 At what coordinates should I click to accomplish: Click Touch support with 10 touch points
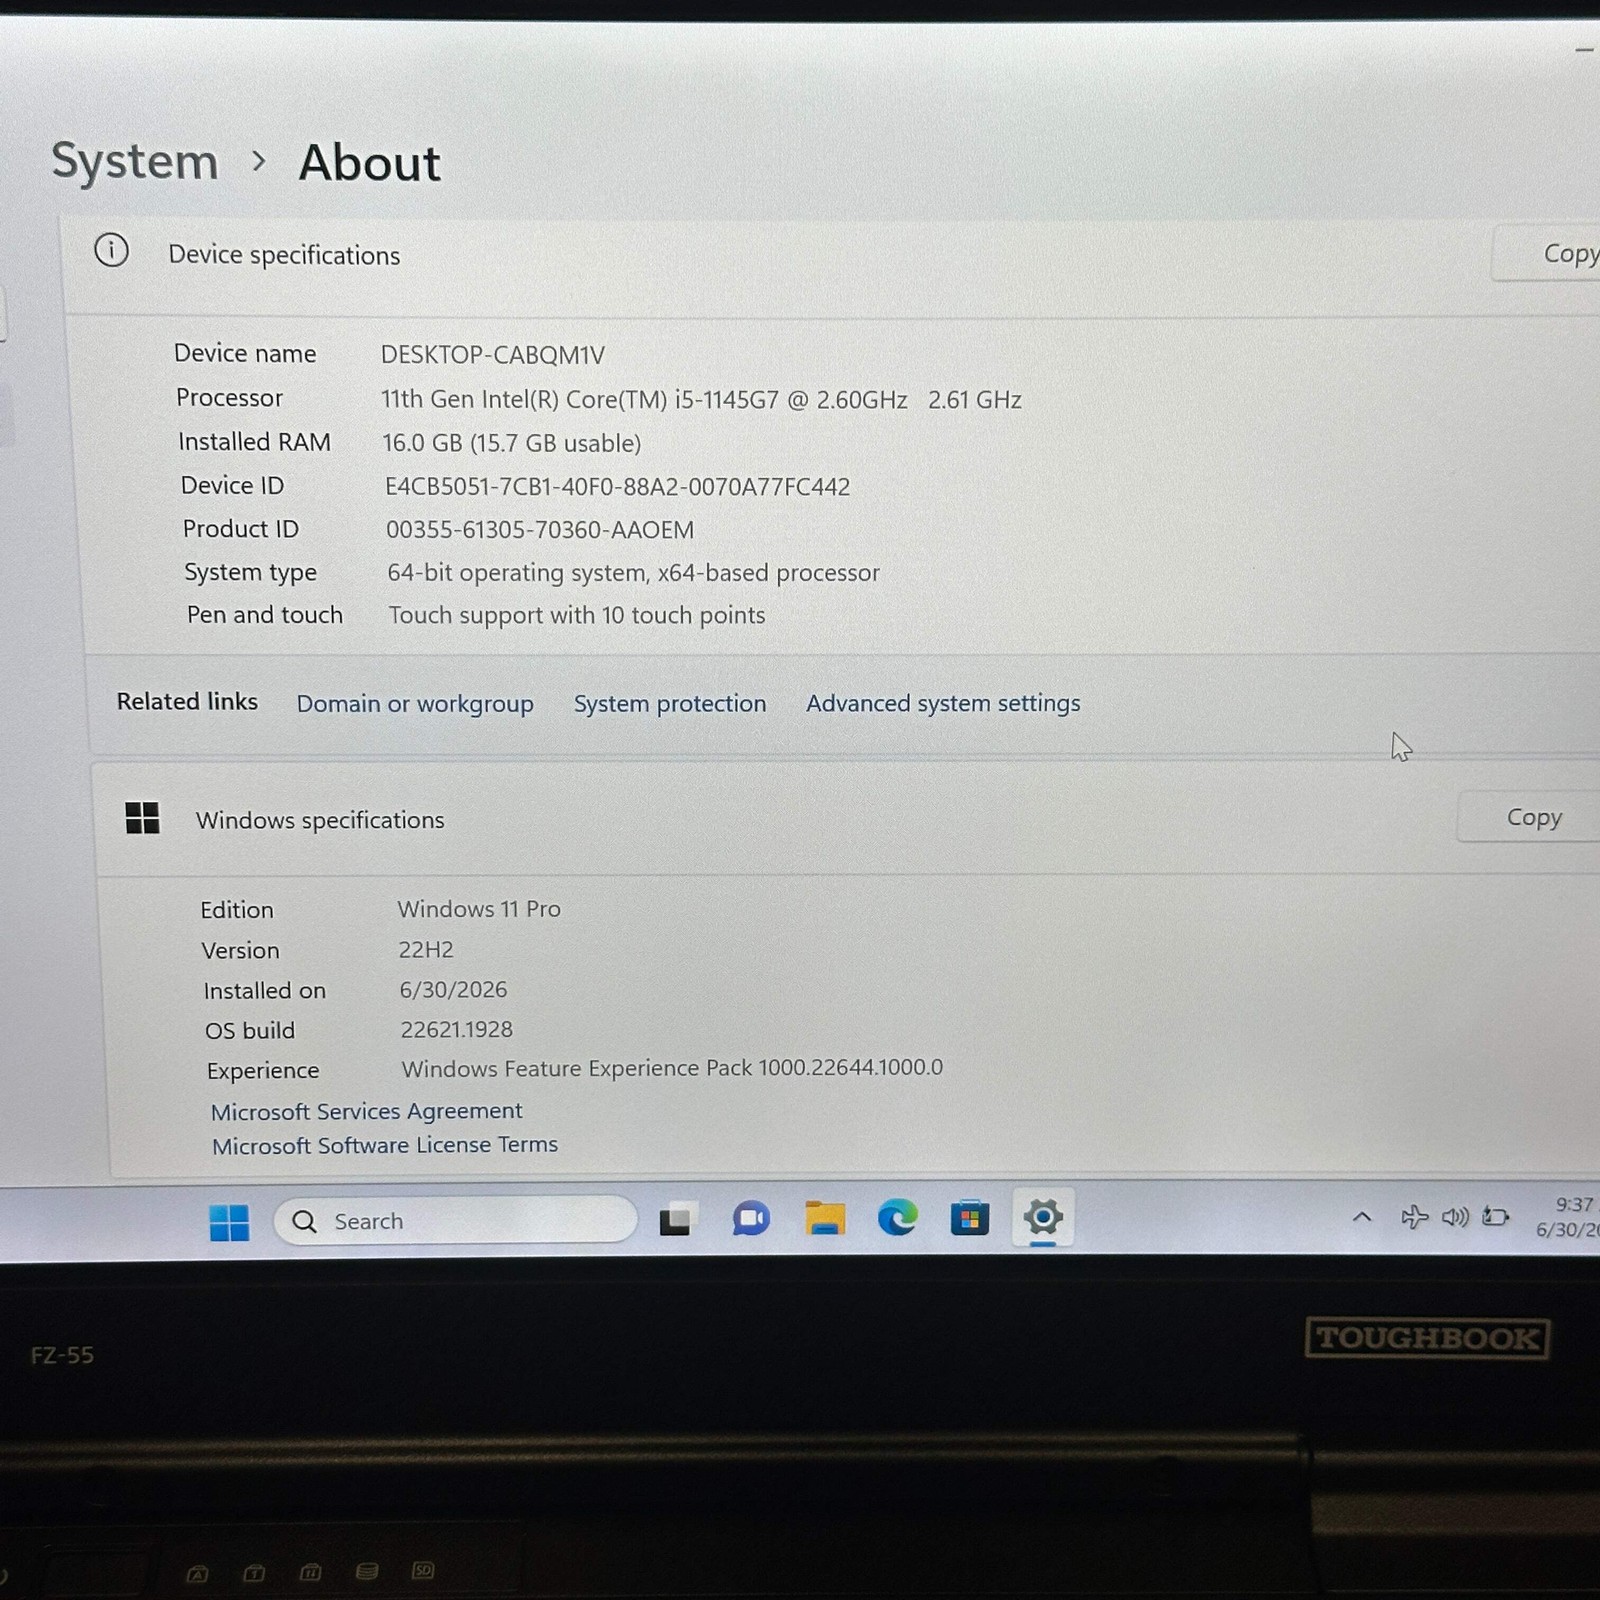[x=577, y=615]
